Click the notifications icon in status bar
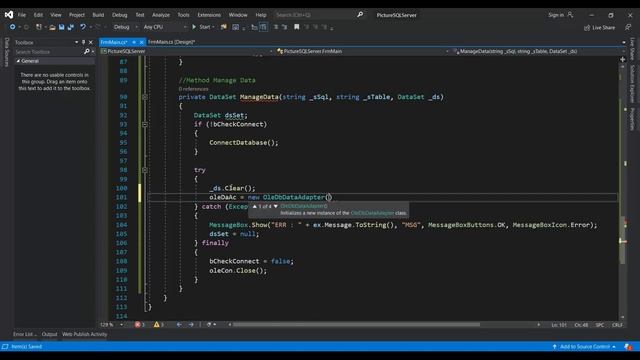The height and width of the screenshot is (360, 640). [x=628, y=347]
